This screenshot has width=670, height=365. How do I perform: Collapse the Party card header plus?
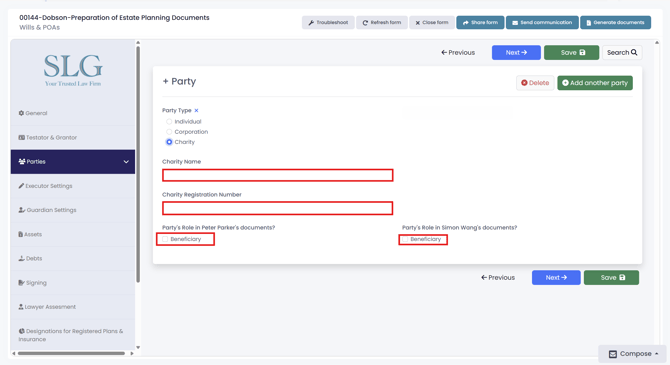[x=165, y=81]
